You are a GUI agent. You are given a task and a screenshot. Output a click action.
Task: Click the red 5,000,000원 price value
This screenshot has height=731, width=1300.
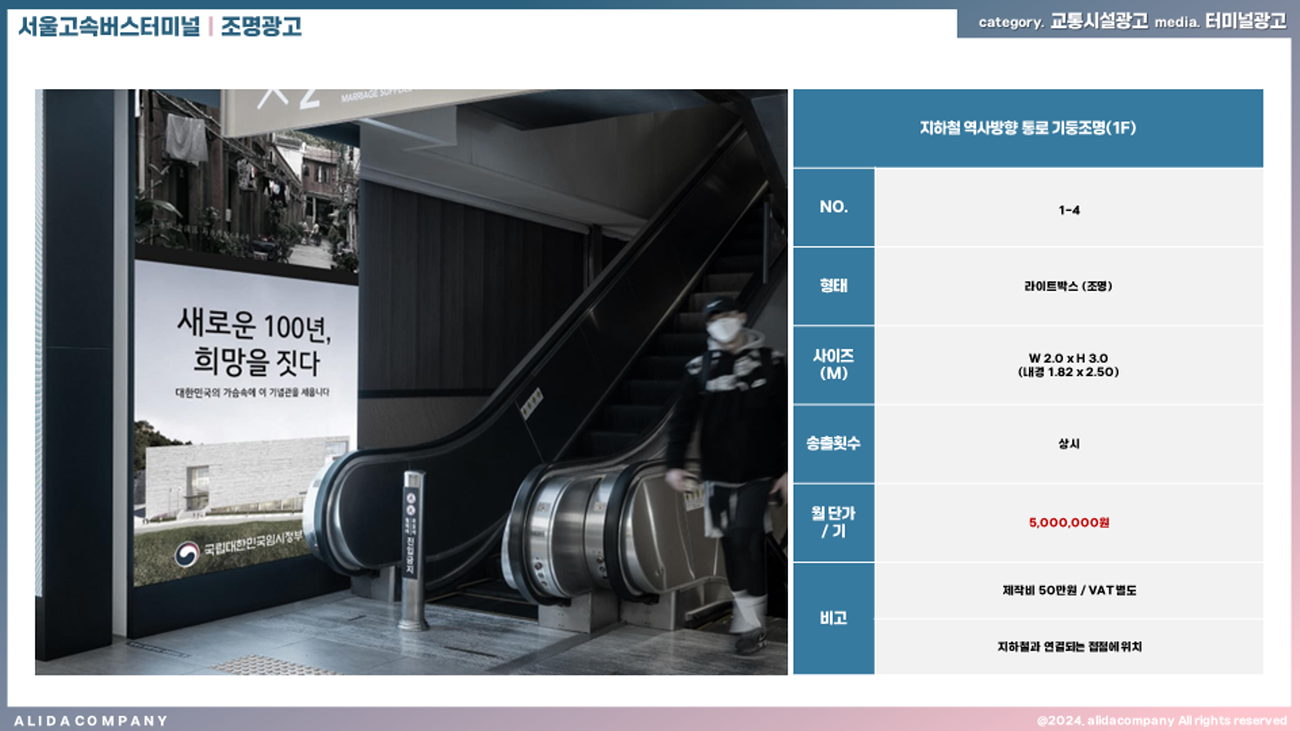(x=1068, y=523)
